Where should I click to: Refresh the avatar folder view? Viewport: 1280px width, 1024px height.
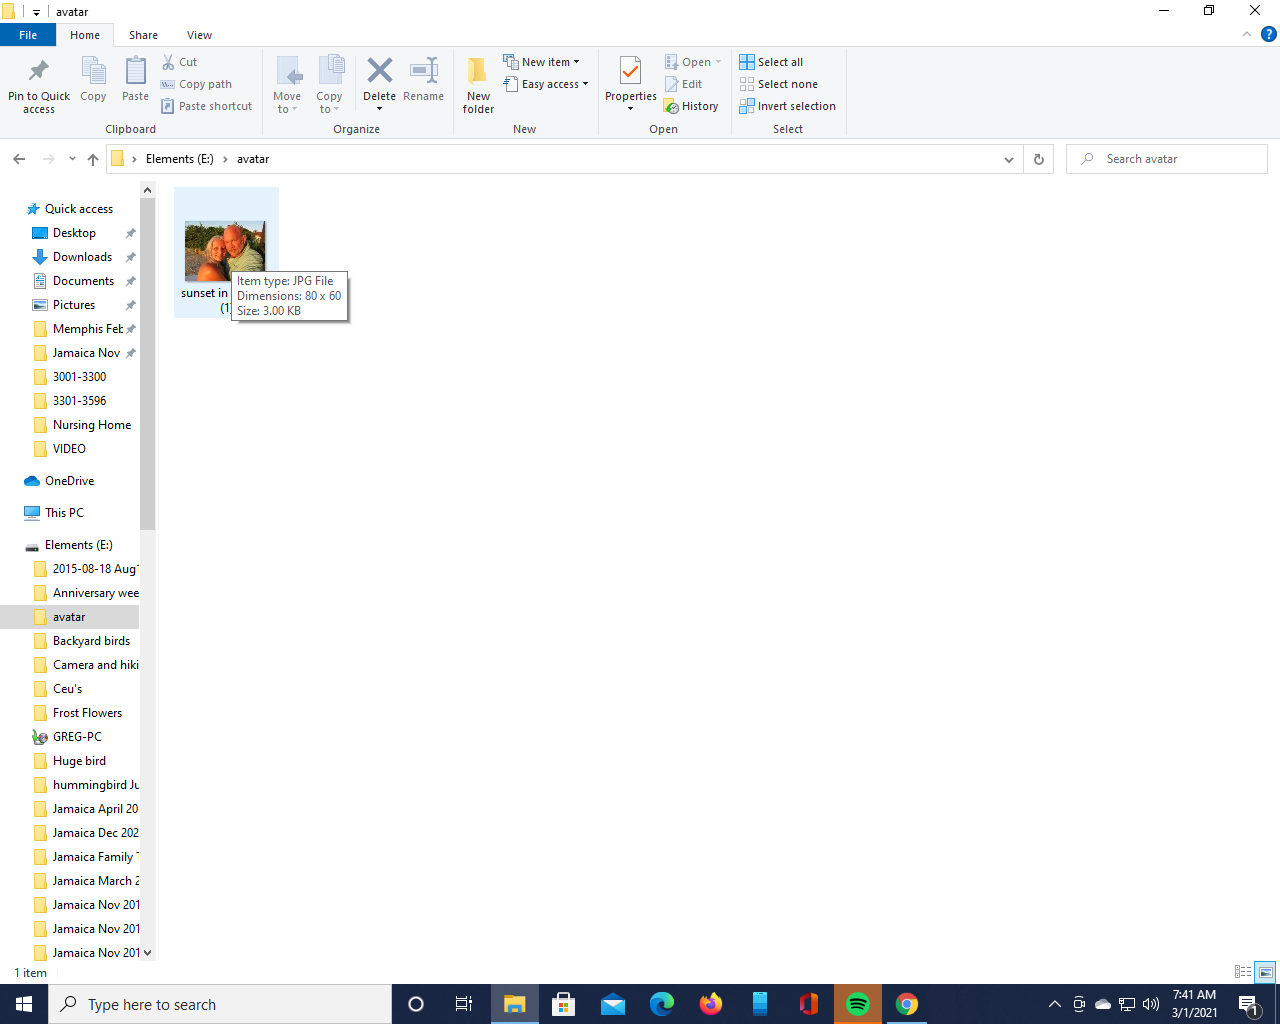tap(1039, 159)
